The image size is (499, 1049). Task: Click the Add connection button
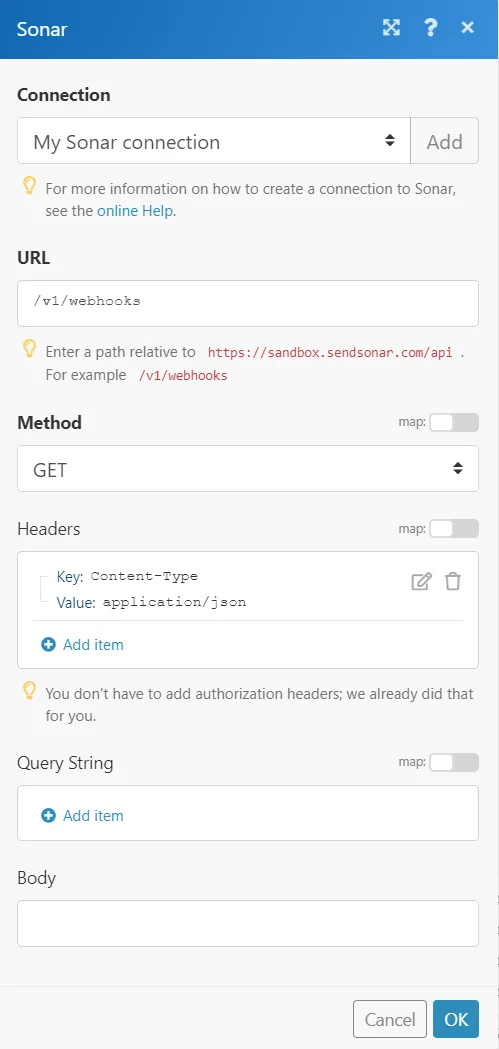(x=445, y=140)
